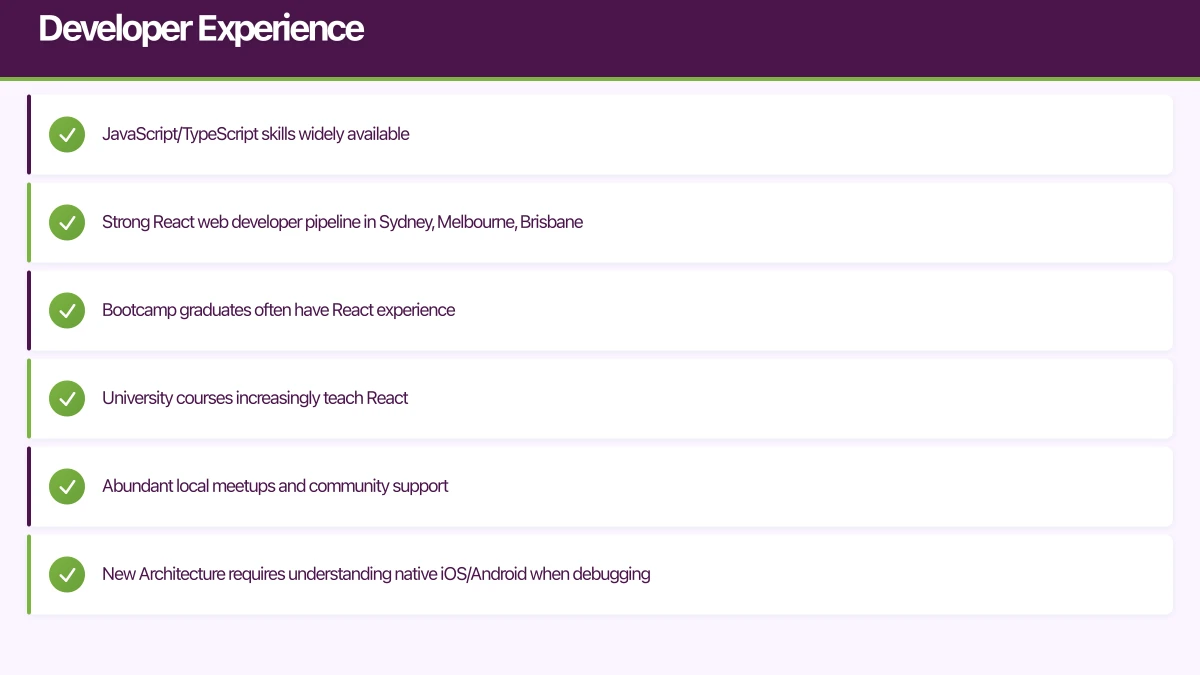
Task: Click the green accent bar on the last card
Action: click(x=29, y=574)
